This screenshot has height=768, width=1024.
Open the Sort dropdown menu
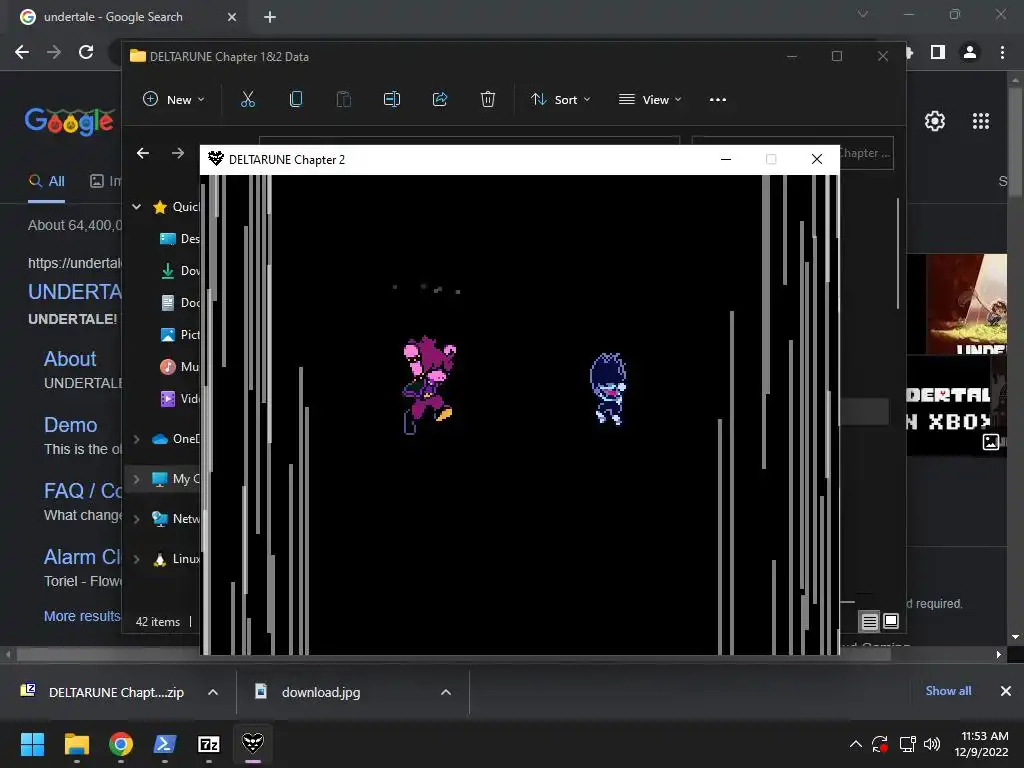click(x=560, y=99)
